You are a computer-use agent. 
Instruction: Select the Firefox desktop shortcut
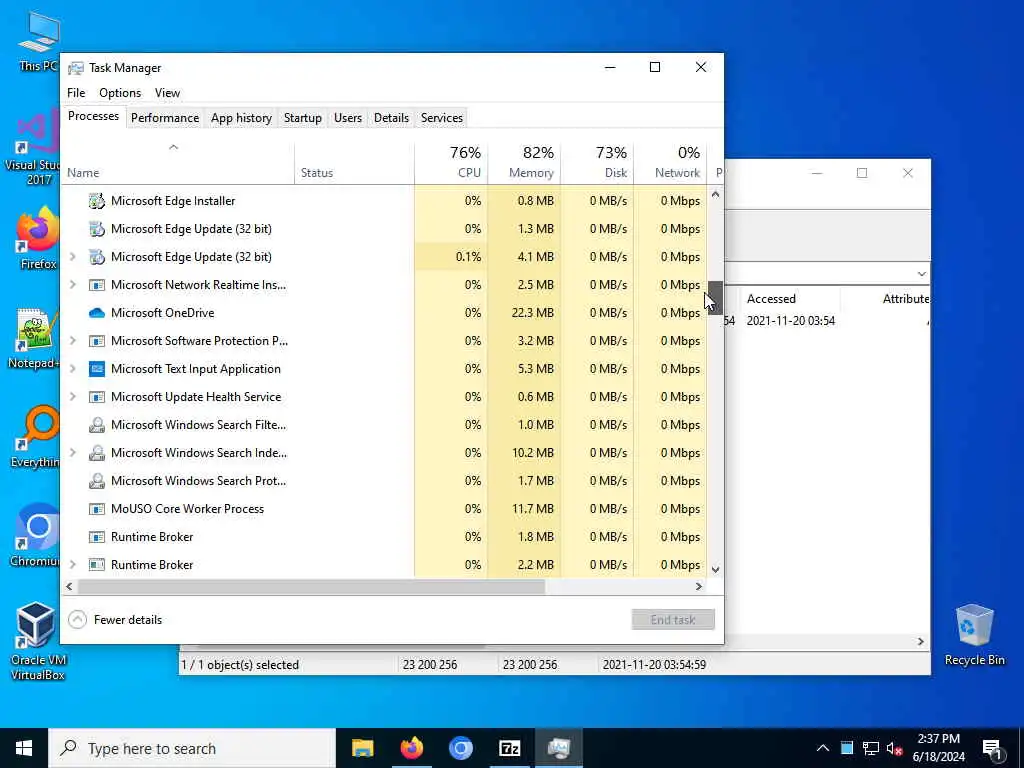click(x=37, y=238)
